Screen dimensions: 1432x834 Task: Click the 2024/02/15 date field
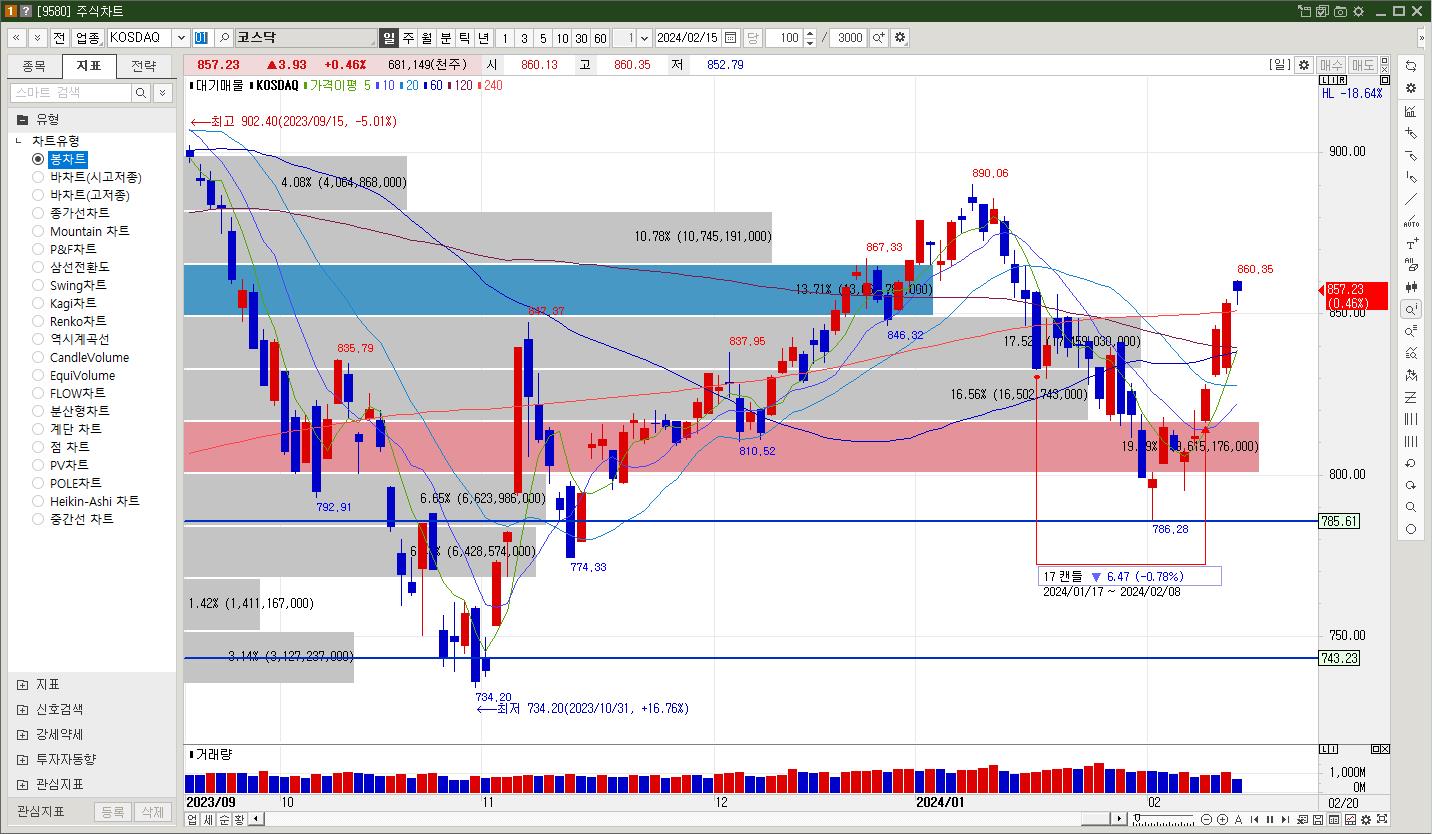[x=688, y=38]
